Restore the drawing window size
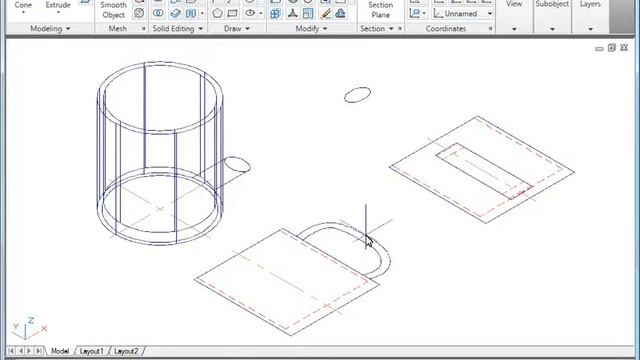Screen dimensions: 640x360 pos(611,48)
